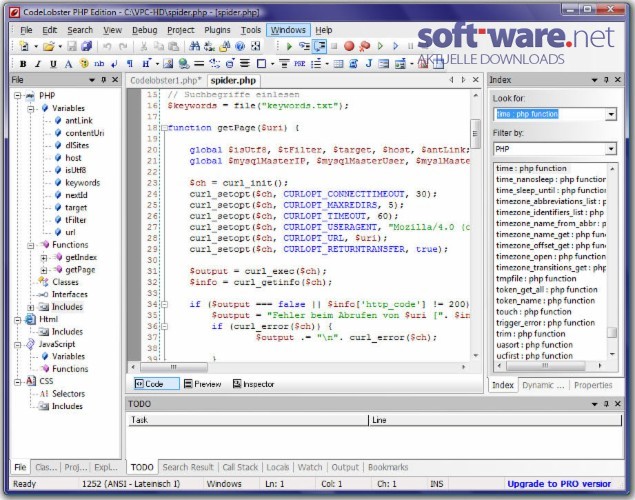Click the Replace toolbar icon
635x500 pixels.
click(209, 46)
